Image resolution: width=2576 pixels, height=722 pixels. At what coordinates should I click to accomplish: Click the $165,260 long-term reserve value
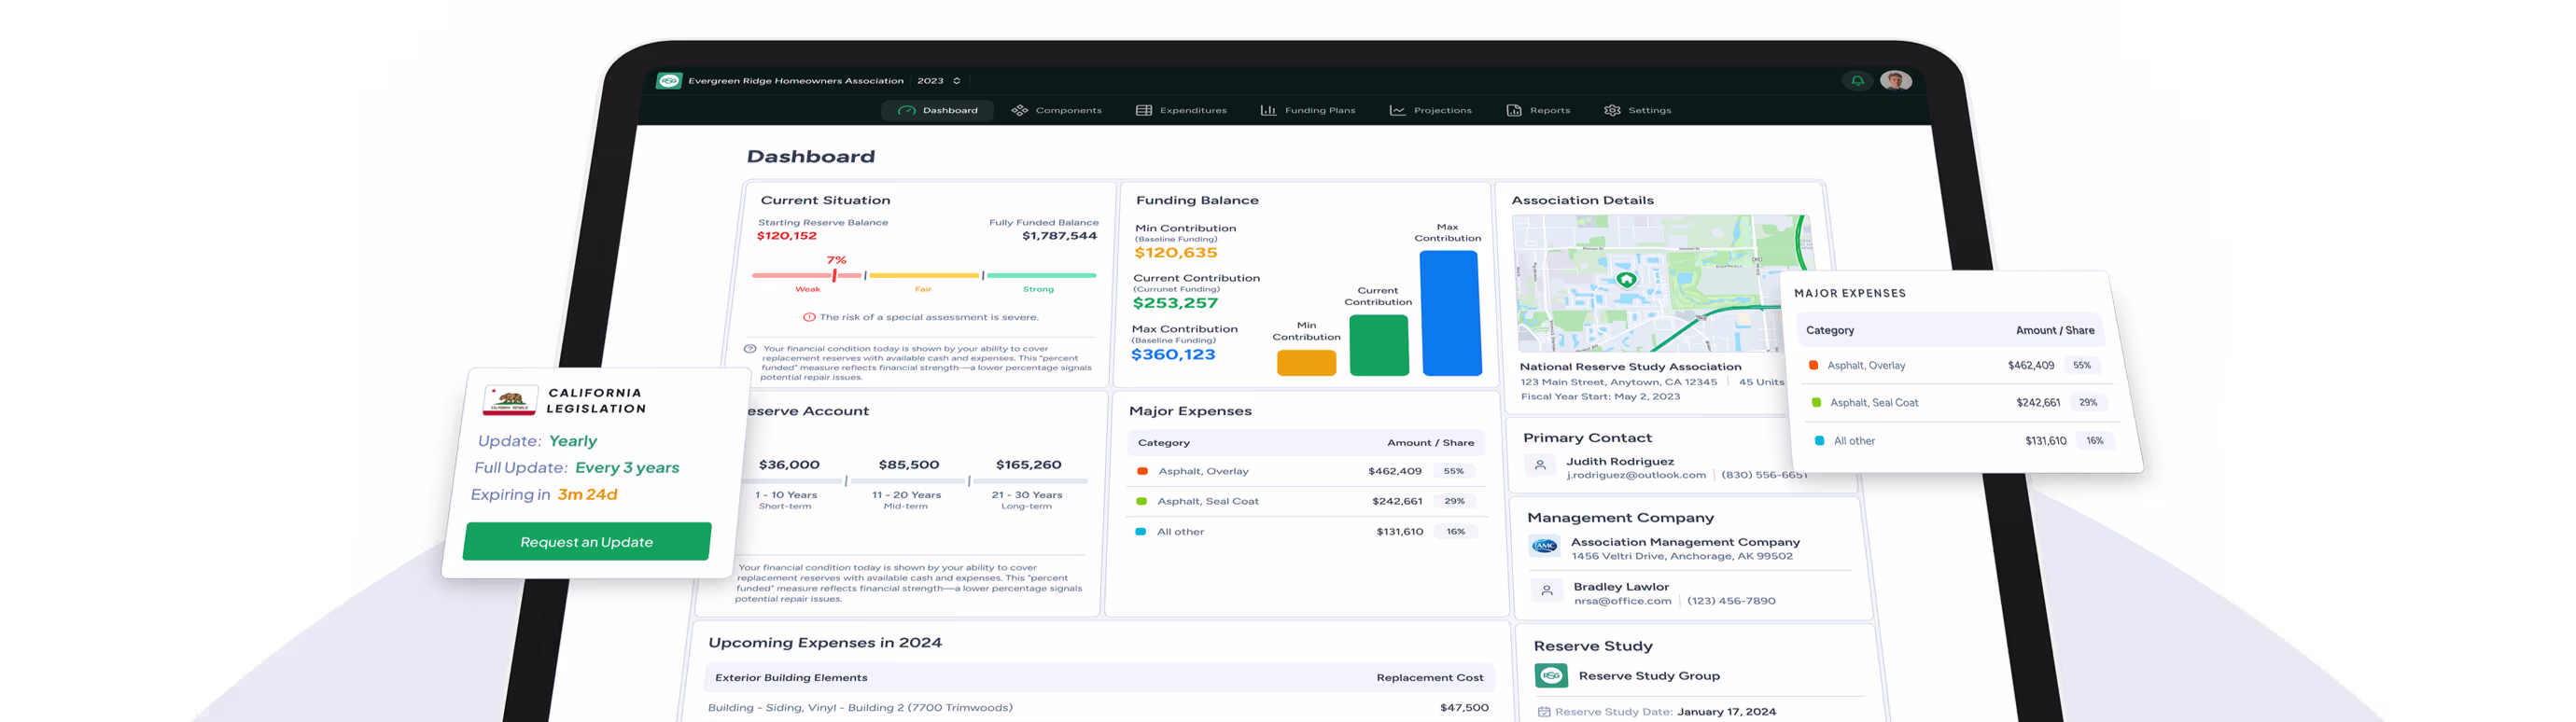[1029, 465]
